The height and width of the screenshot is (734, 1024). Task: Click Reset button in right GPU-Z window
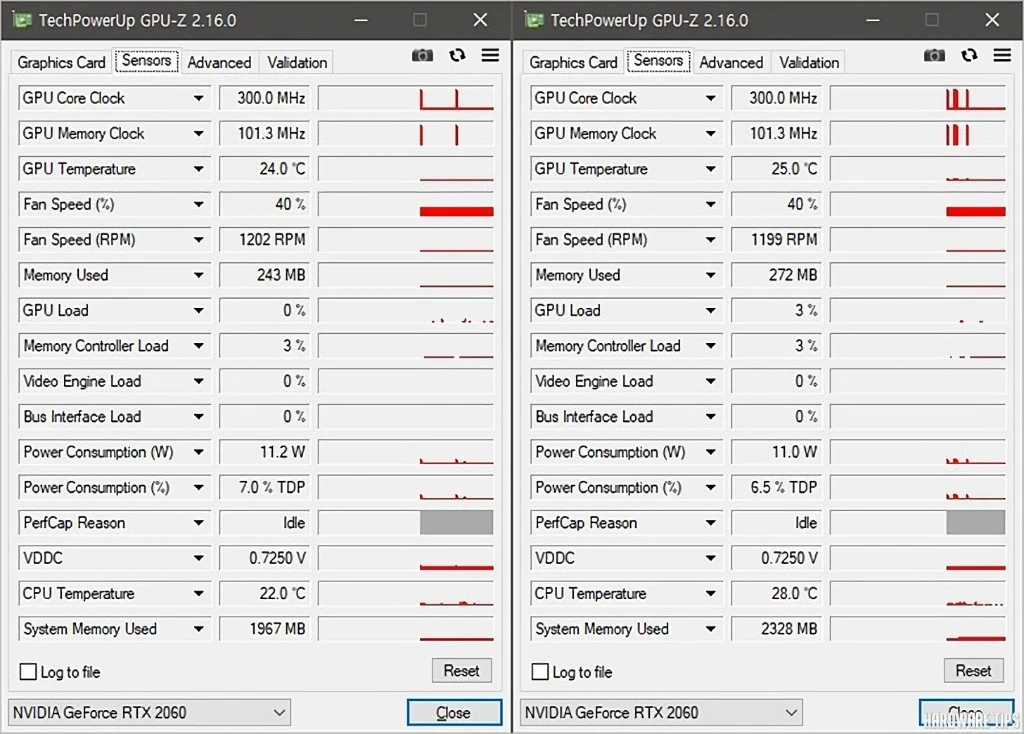(974, 671)
